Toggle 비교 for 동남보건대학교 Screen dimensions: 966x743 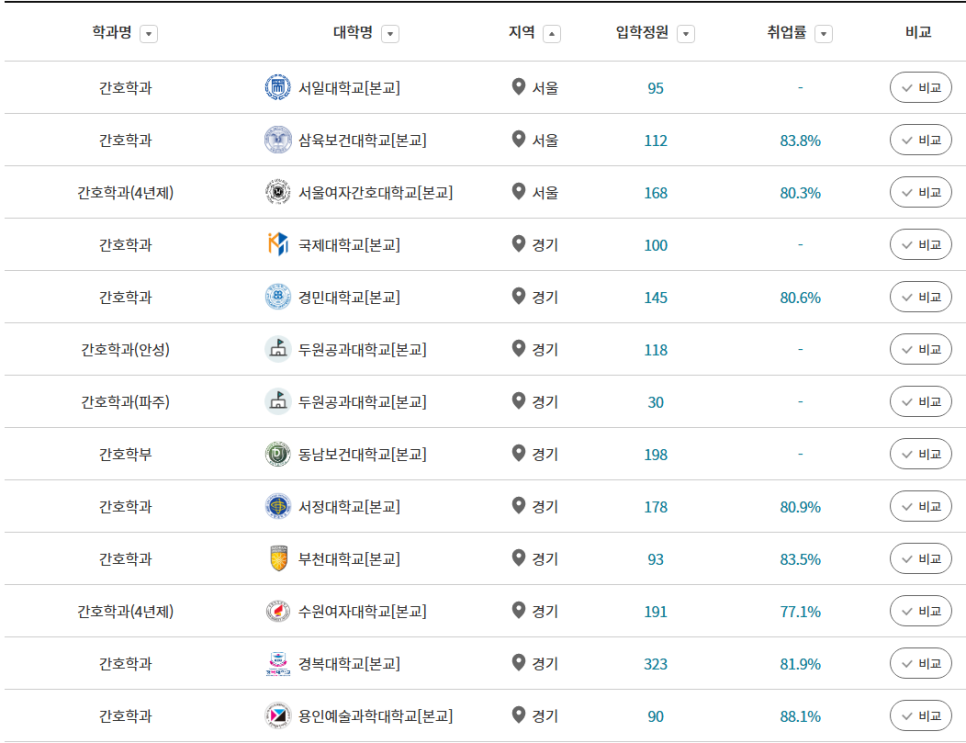pyautogui.click(x=920, y=454)
